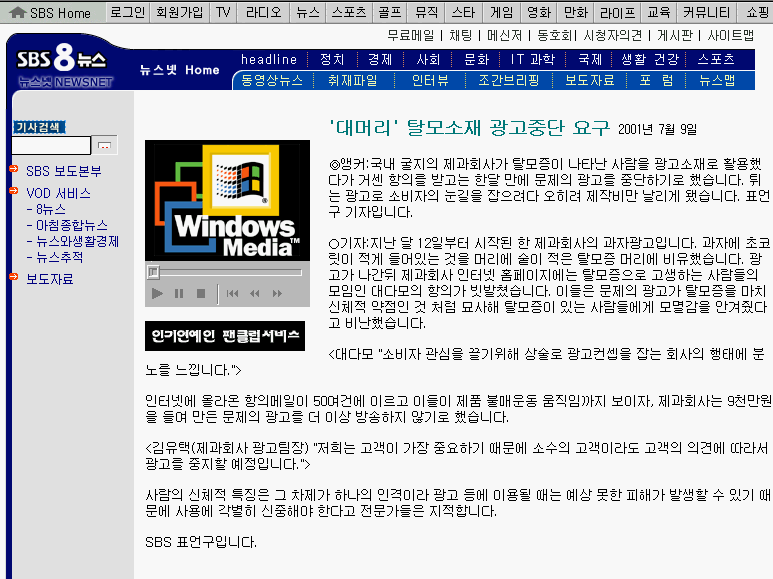Image resolution: width=773 pixels, height=579 pixels.
Task: Open the 영화 section
Action: (x=539, y=12)
